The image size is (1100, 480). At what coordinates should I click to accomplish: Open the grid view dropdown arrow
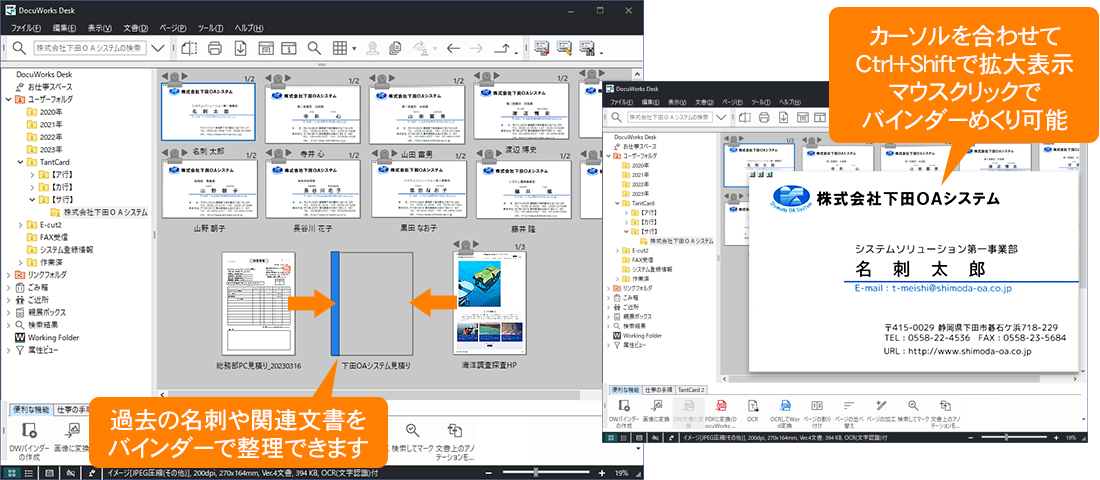(354, 49)
